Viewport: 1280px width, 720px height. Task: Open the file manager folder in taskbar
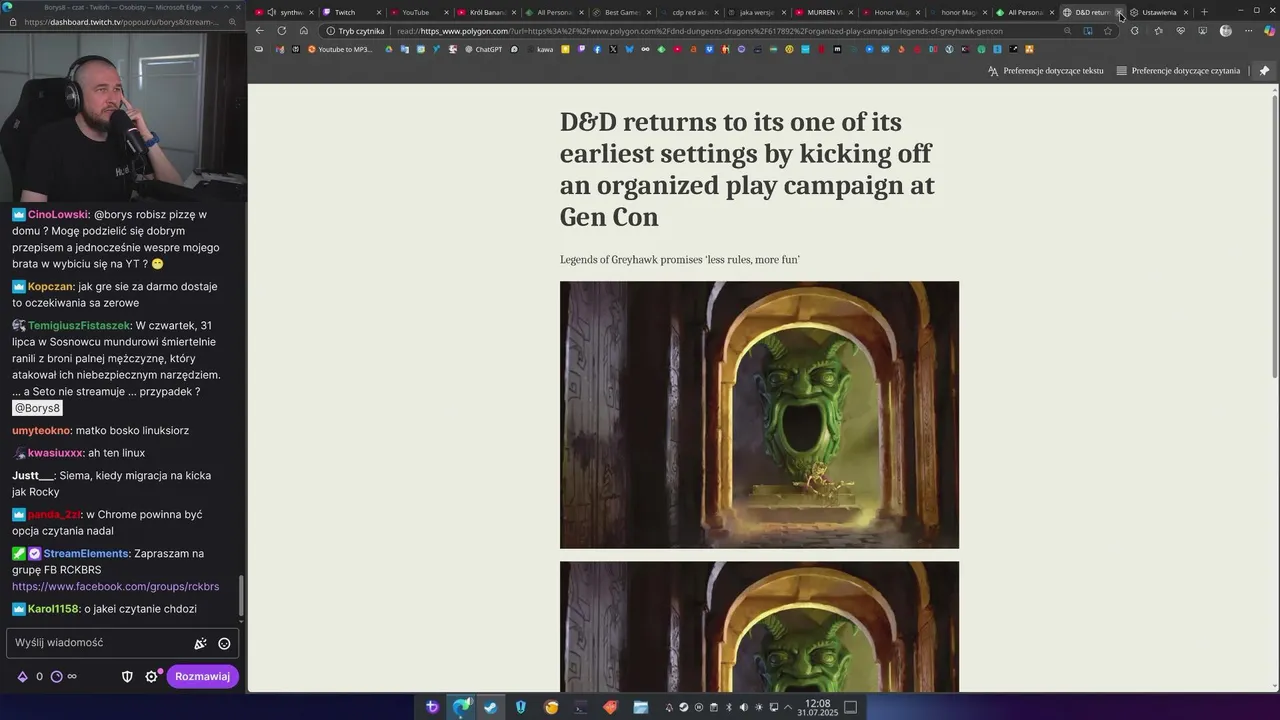pyautogui.click(x=640, y=707)
